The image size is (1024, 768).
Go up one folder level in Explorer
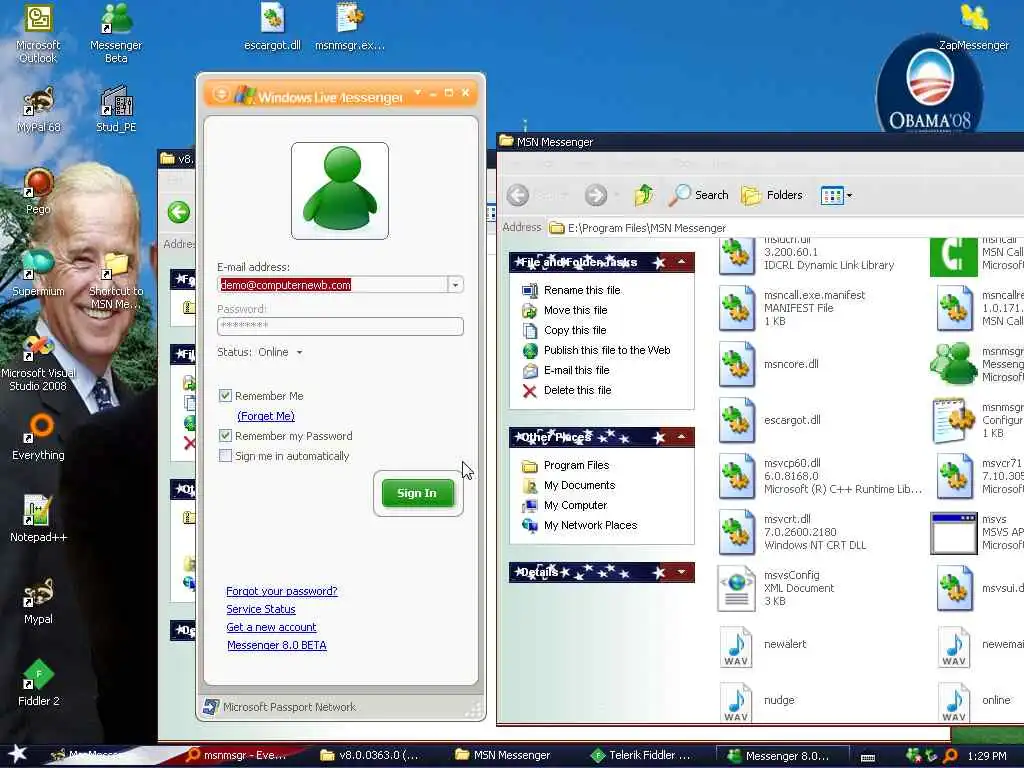tap(644, 195)
